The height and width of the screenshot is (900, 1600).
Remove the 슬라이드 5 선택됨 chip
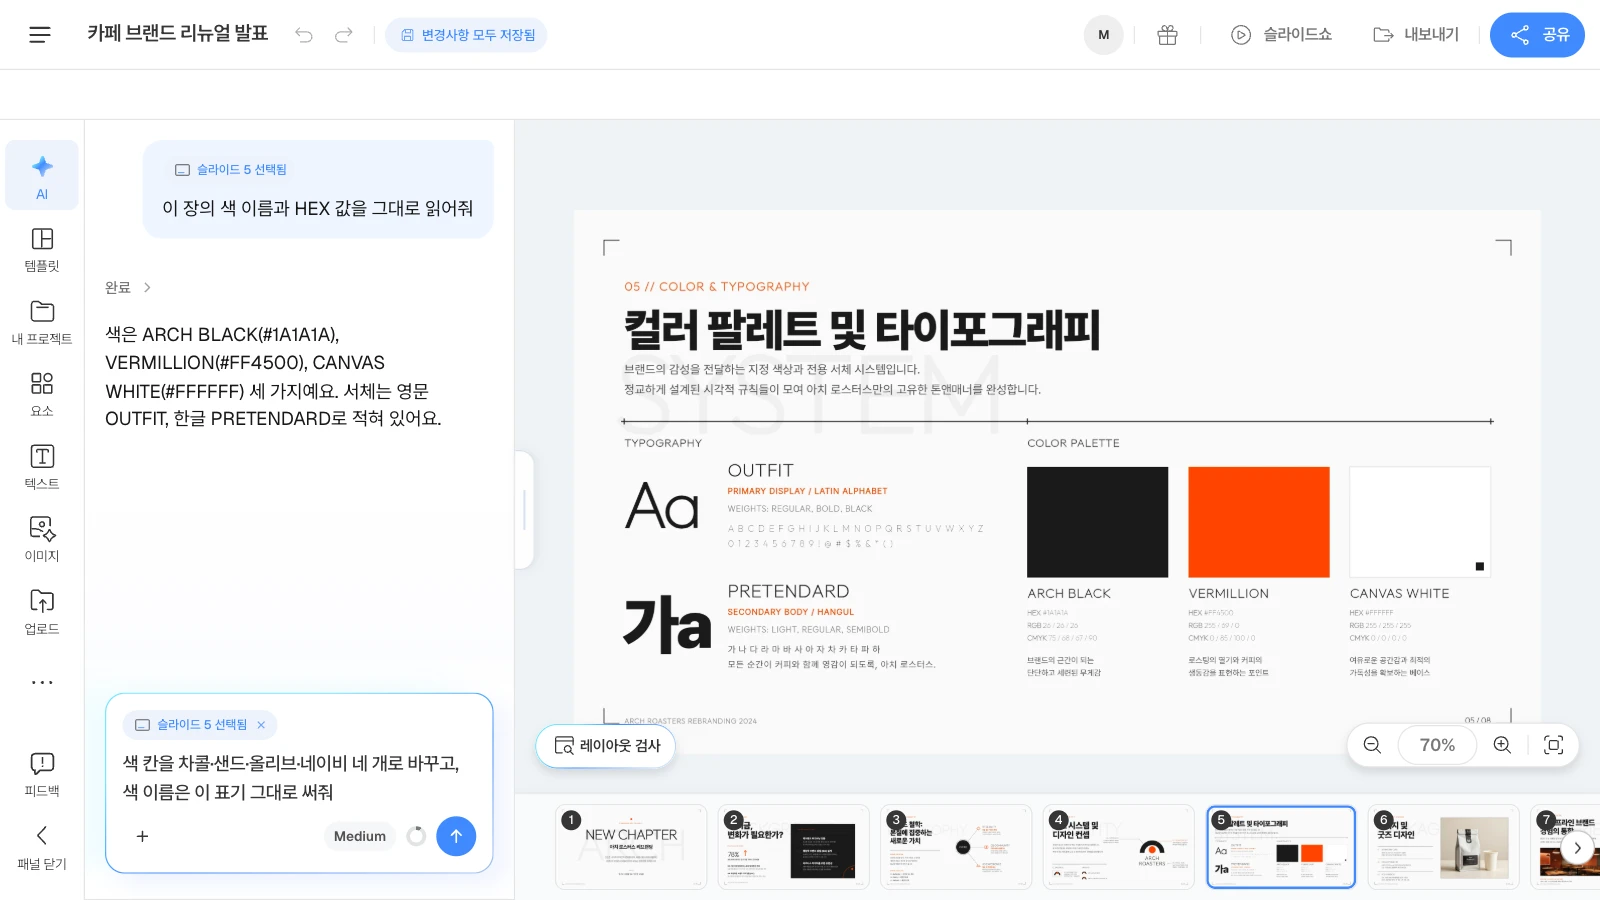[261, 725]
